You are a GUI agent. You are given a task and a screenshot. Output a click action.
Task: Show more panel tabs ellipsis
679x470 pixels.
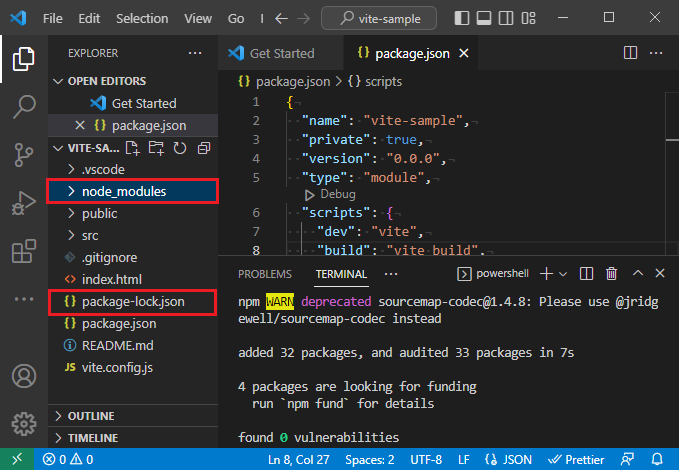391,274
